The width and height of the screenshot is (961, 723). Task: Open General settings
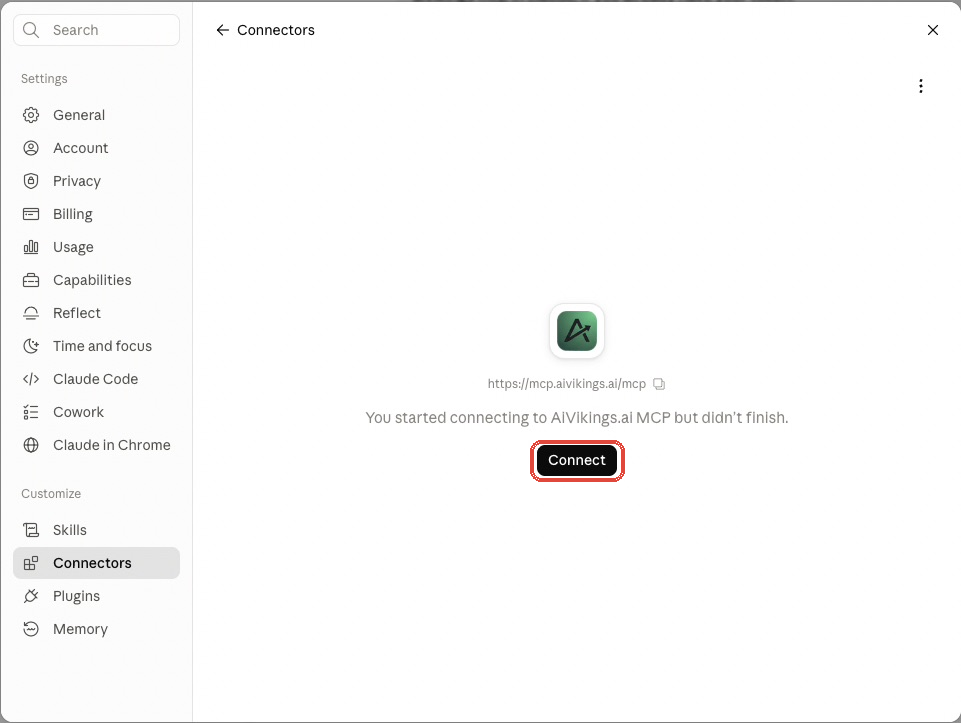tap(96, 115)
